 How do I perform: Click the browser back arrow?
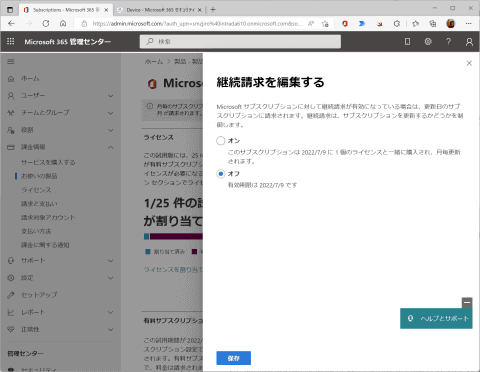click(11, 23)
